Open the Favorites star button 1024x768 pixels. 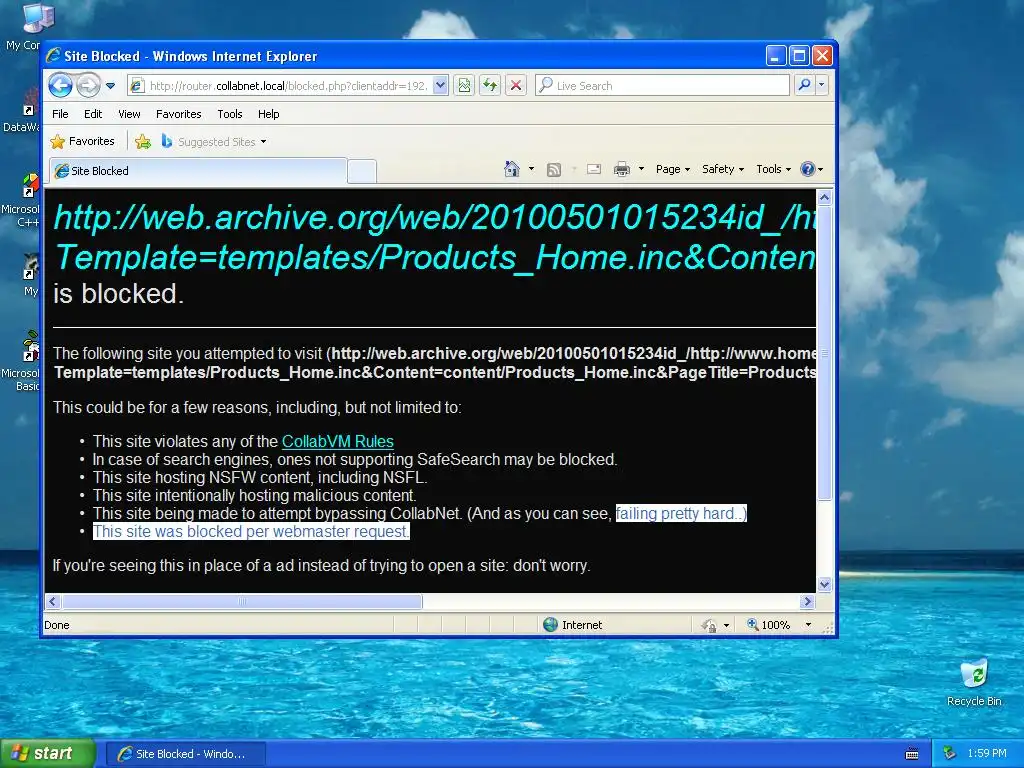tap(83, 141)
